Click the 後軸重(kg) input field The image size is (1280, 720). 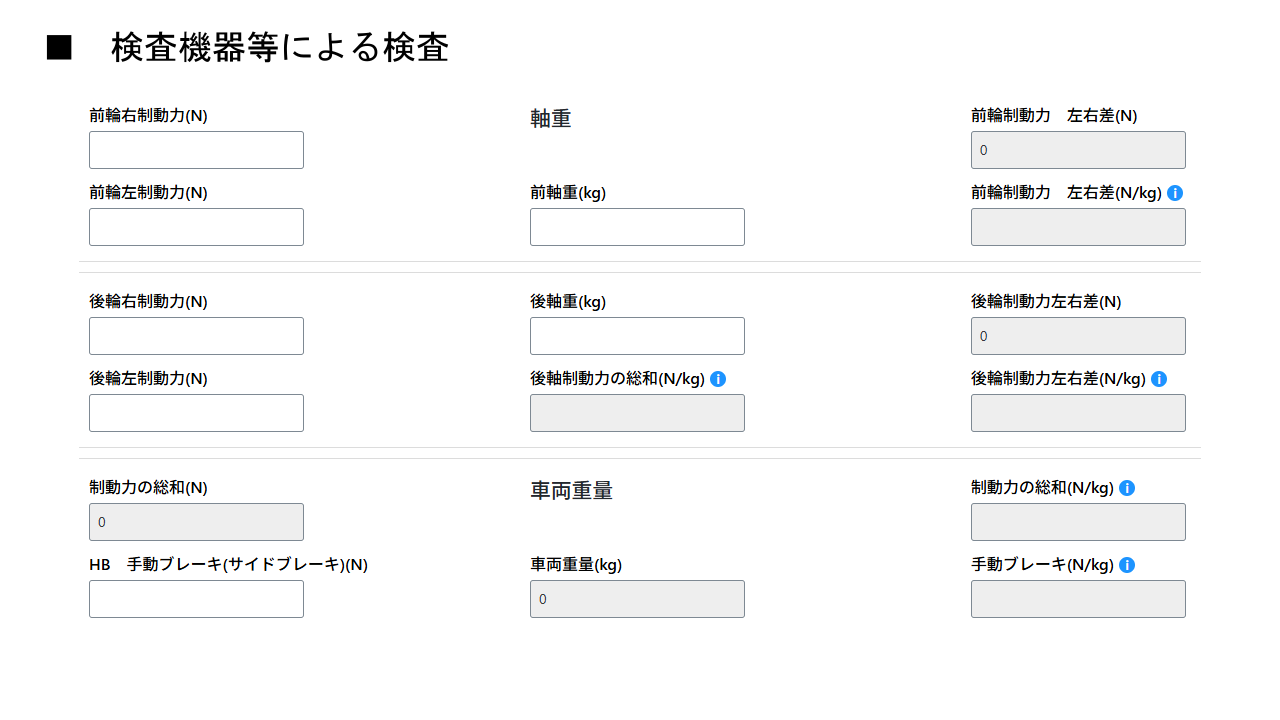click(637, 336)
